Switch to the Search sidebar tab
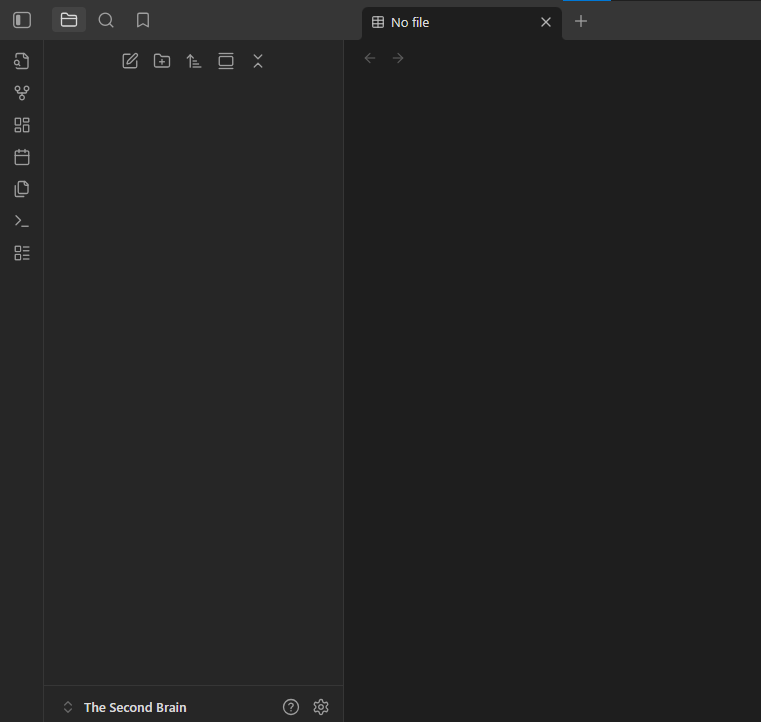The width and height of the screenshot is (761, 722). point(106,20)
